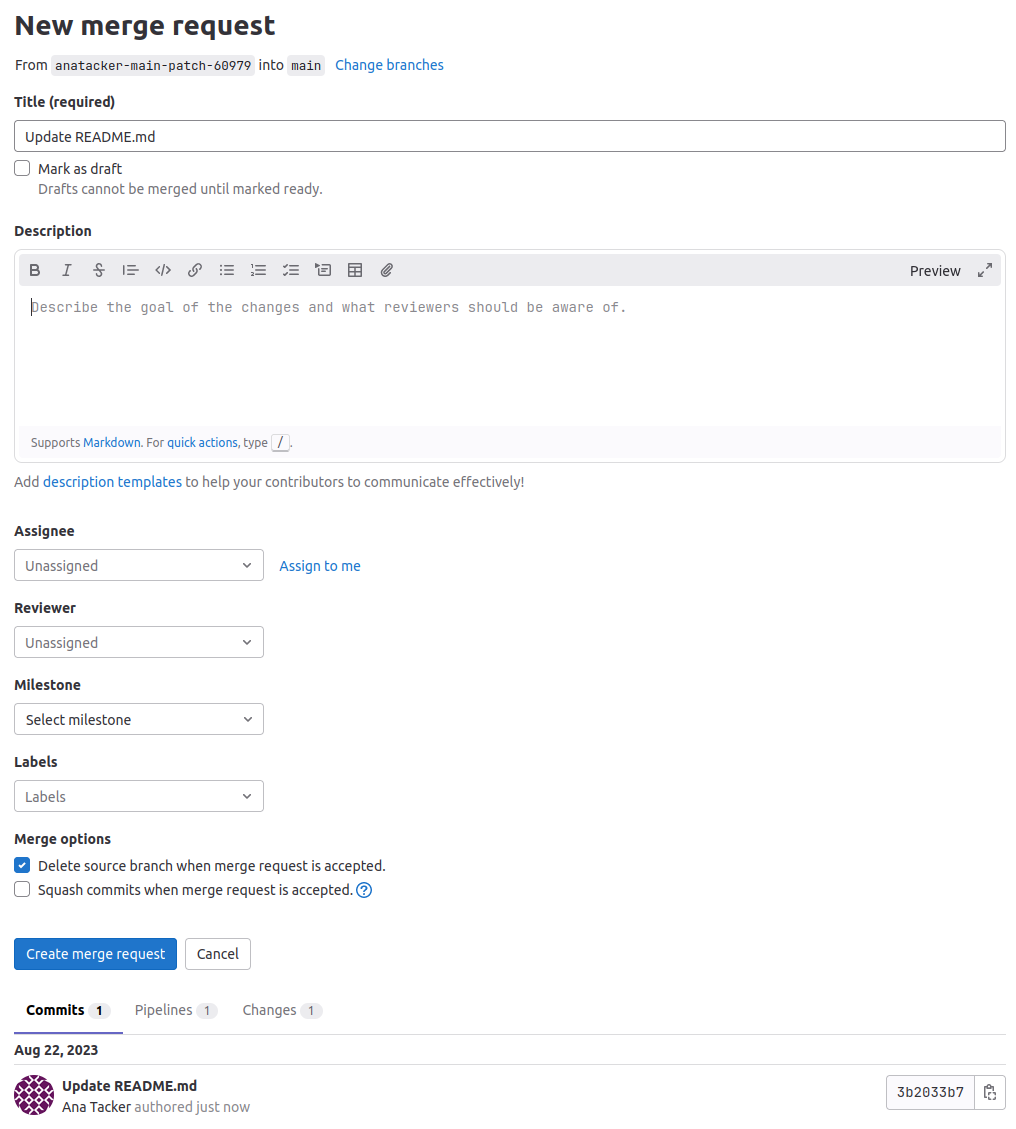
Task: Open the Select milestone dropdown
Action: pos(138,719)
